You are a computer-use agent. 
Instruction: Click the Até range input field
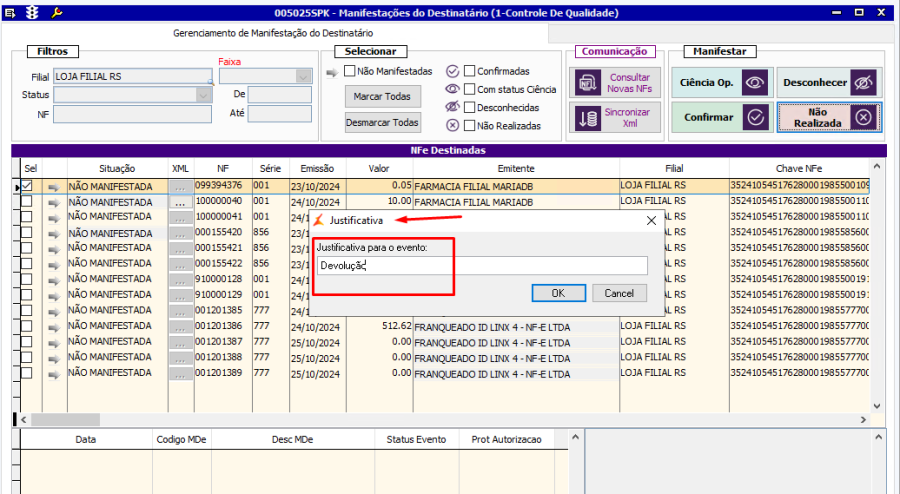280,114
